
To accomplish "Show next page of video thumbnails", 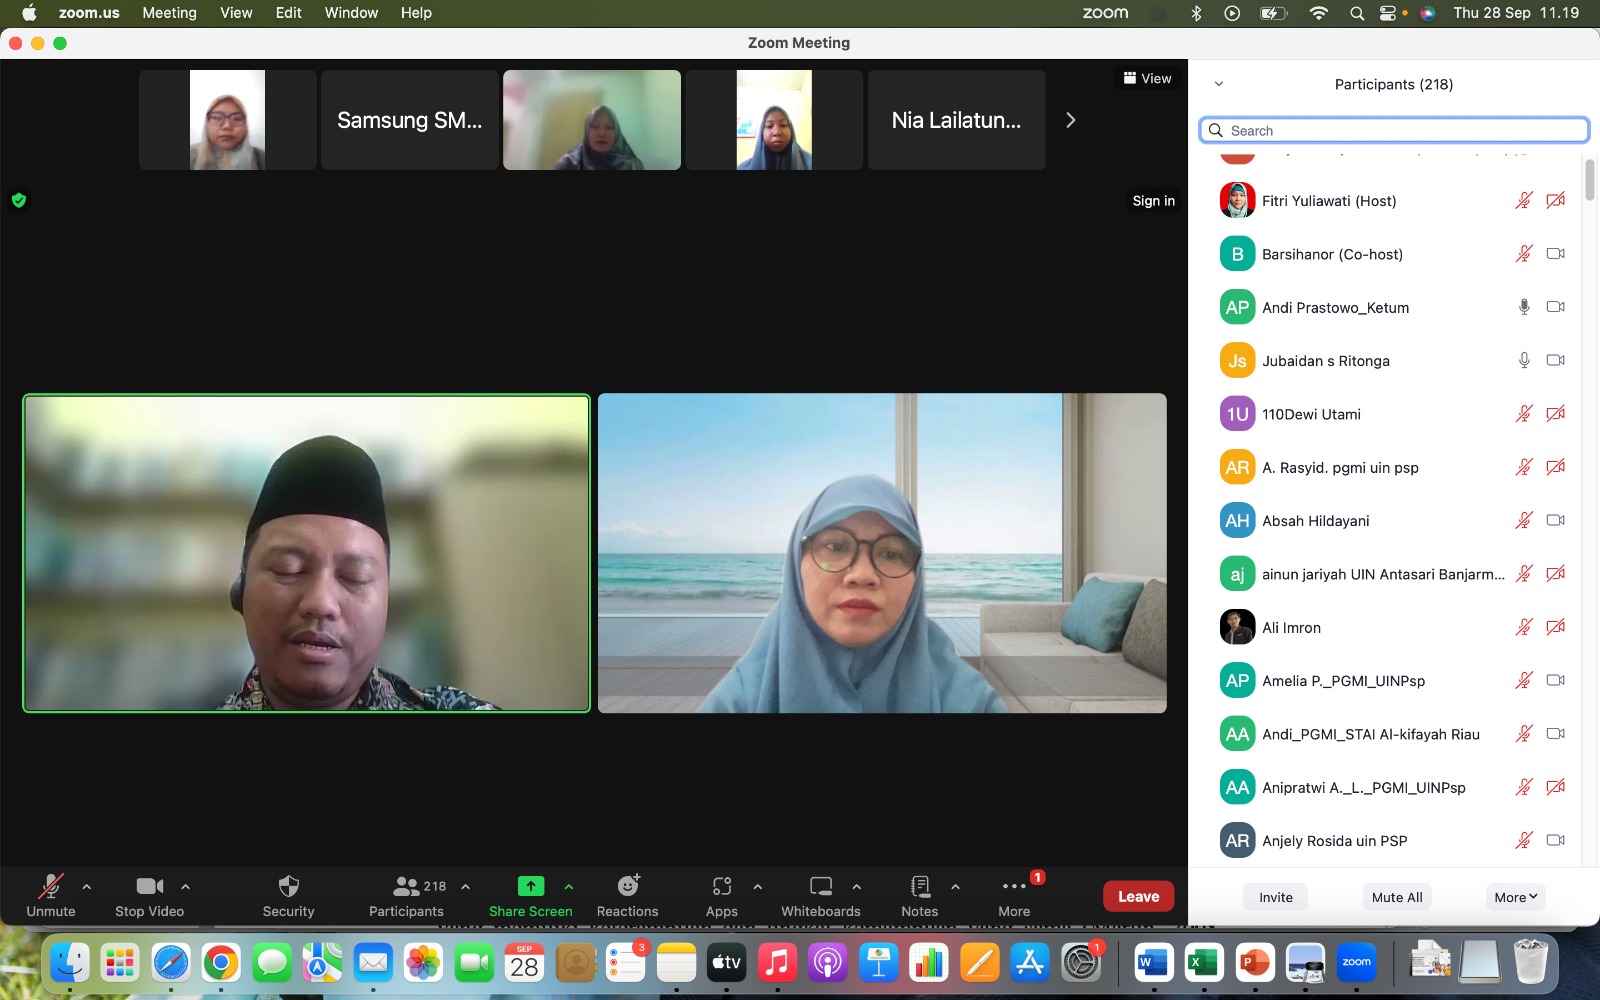I will (x=1071, y=120).
